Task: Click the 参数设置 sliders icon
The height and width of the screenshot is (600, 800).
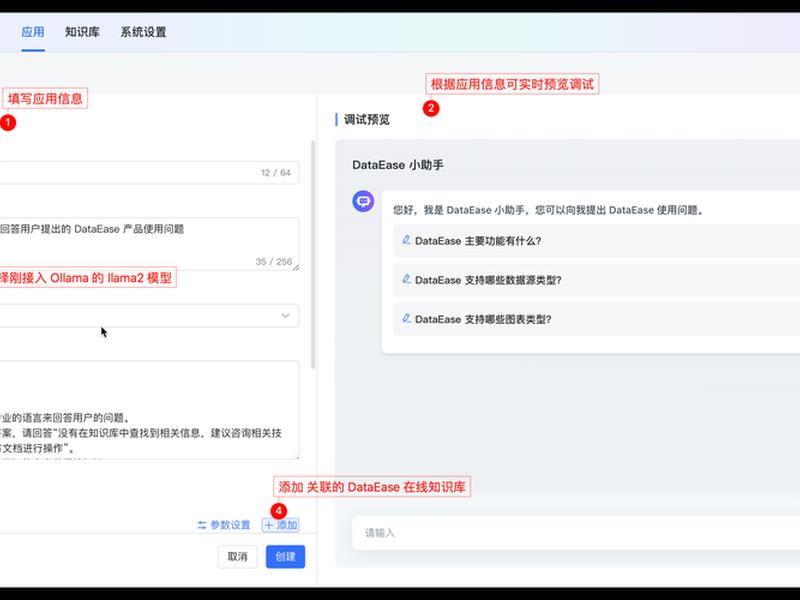Action: click(202, 525)
